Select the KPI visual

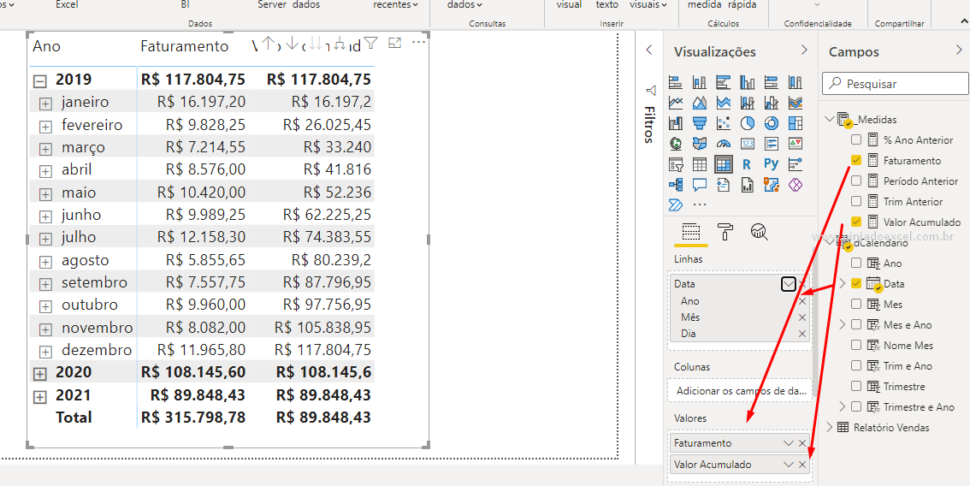(x=796, y=143)
